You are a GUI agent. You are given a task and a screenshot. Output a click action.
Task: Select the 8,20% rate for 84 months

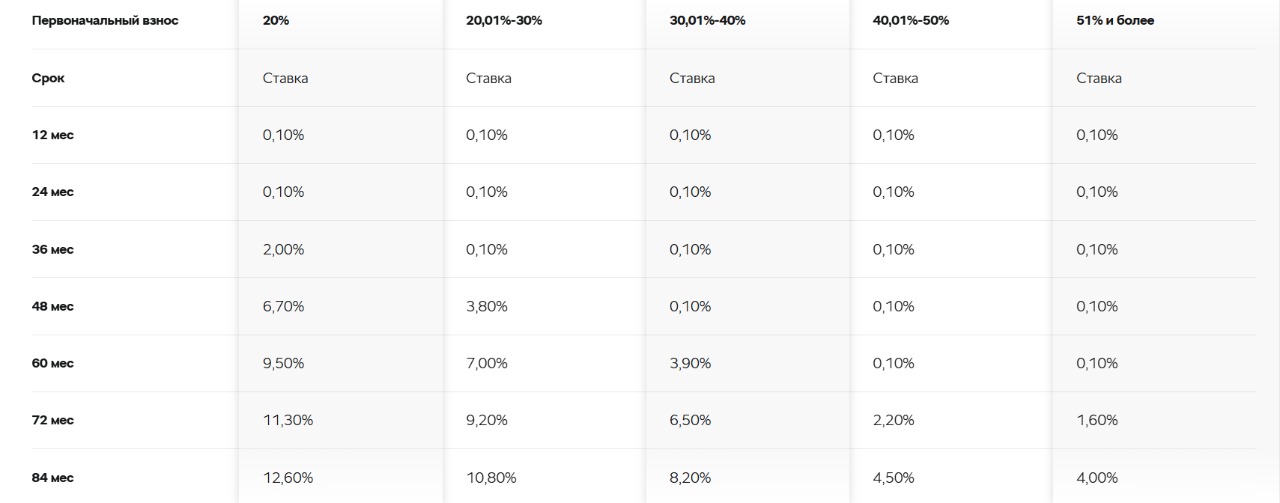pyautogui.click(x=690, y=477)
